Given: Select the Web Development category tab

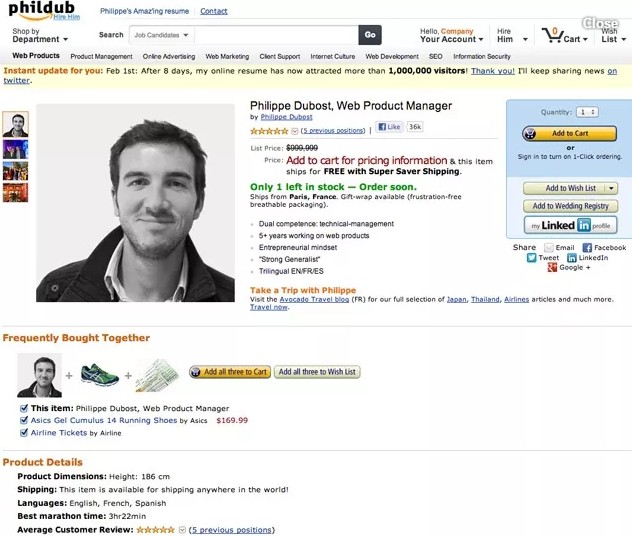Looking at the screenshot, I should click(392, 56).
